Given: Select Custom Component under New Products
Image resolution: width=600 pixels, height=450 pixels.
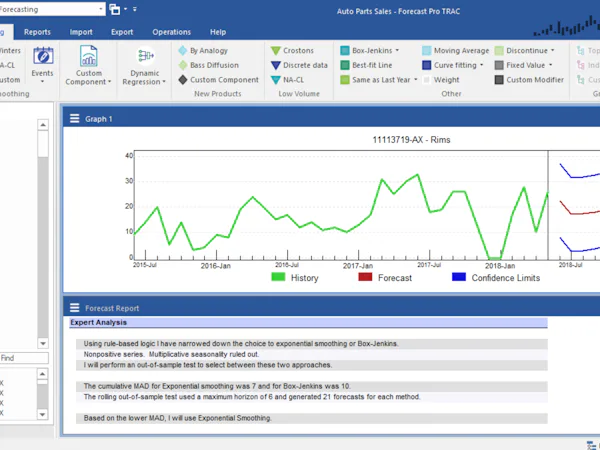Looking at the screenshot, I should point(218,80).
